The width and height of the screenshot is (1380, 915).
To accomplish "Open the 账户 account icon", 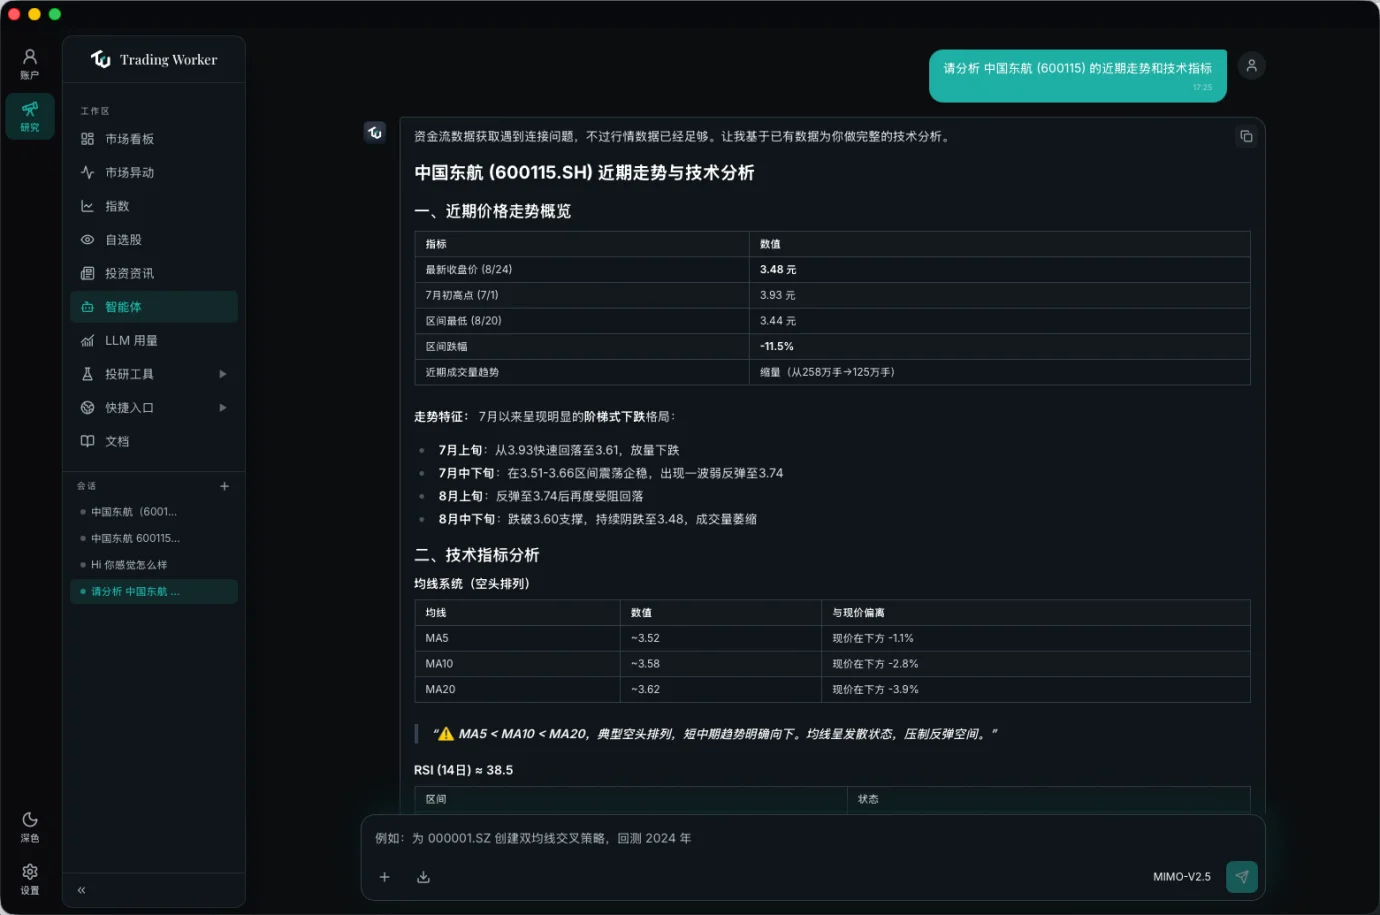I will (30, 64).
